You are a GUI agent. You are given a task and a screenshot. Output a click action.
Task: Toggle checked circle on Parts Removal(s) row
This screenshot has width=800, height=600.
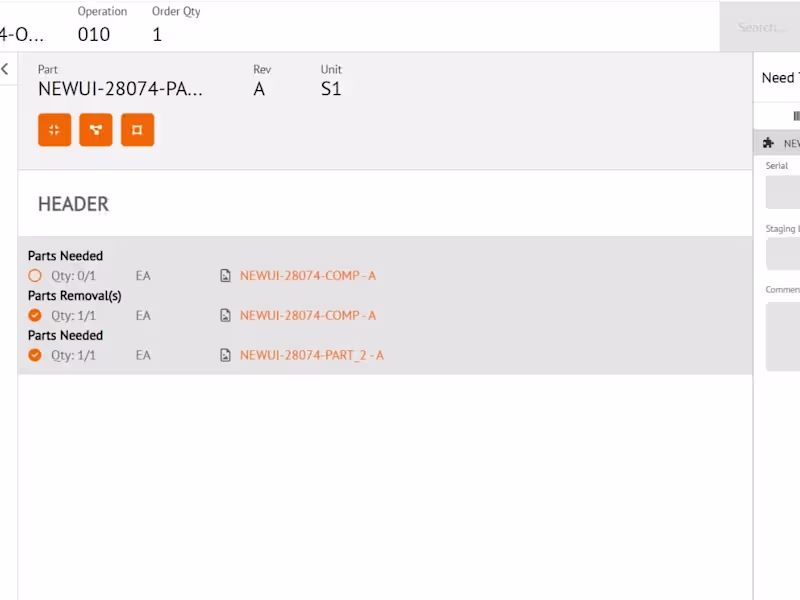(x=35, y=315)
